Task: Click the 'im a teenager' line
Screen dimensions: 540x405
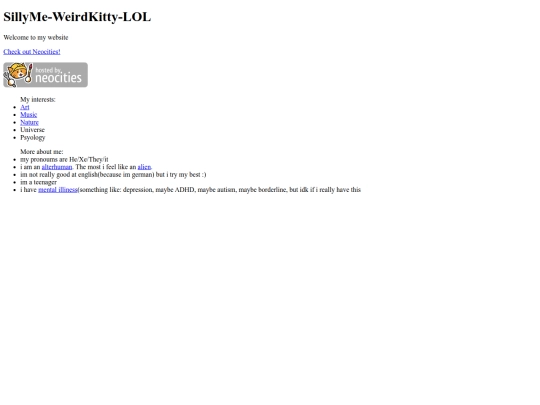Action: coord(39,182)
